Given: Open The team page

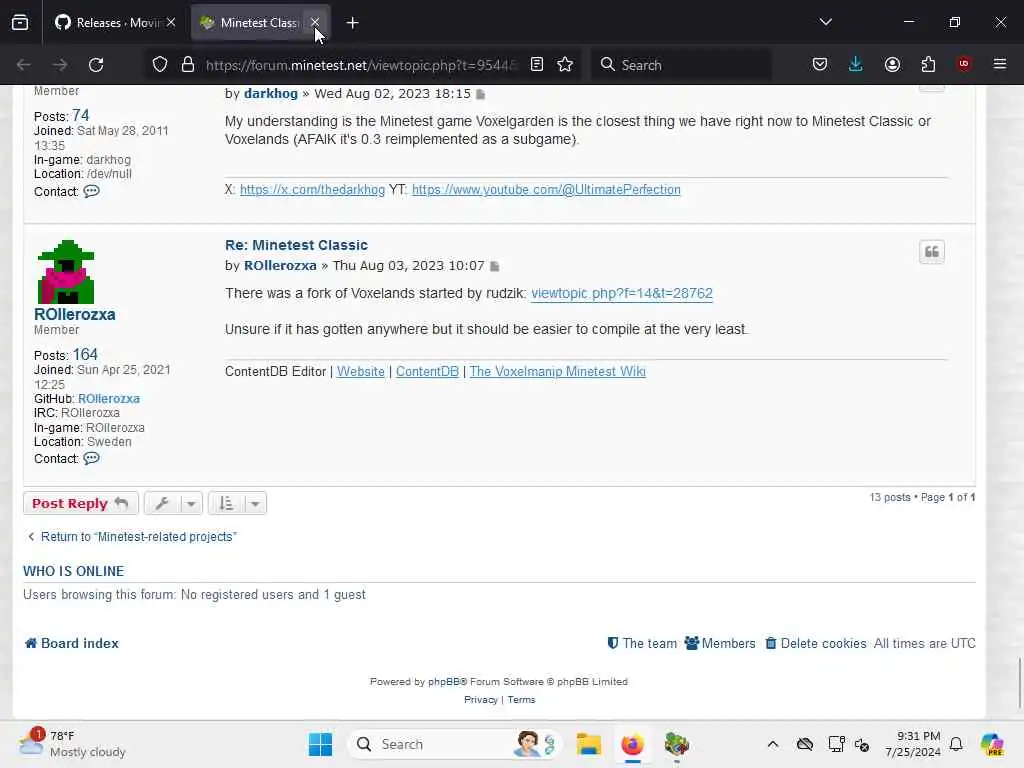Looking at the screenshot, I should tap(642, 643).
